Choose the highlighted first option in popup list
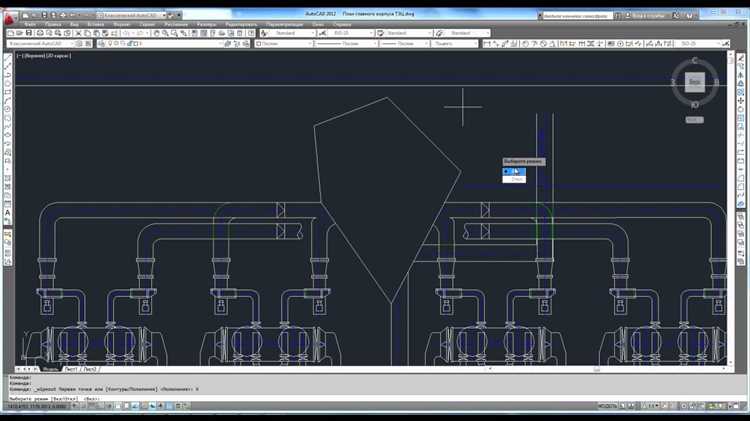This screenshot has height=421, width=750. 514,171
